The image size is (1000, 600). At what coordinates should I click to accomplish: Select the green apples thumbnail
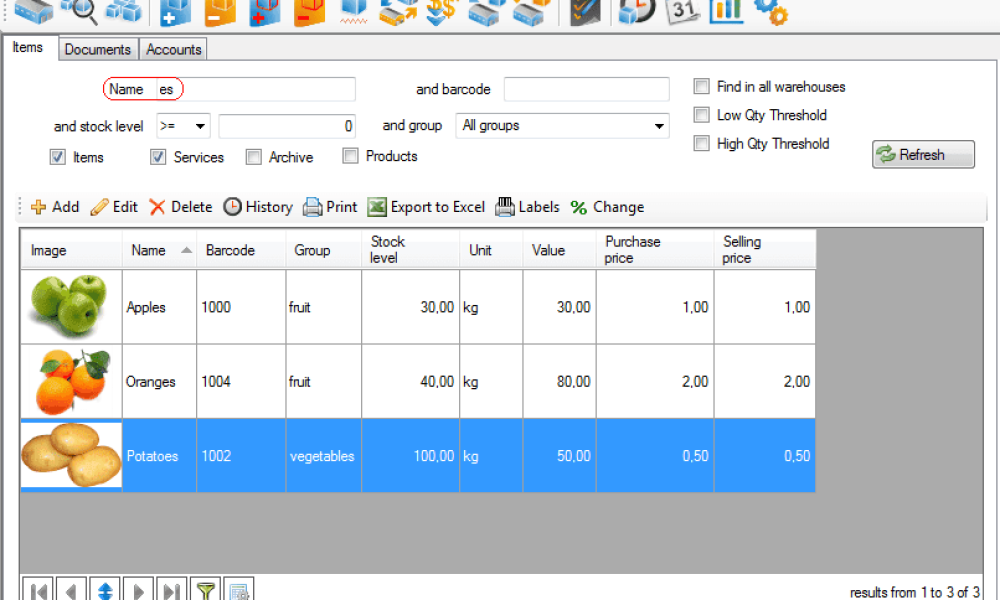(71, 307)
